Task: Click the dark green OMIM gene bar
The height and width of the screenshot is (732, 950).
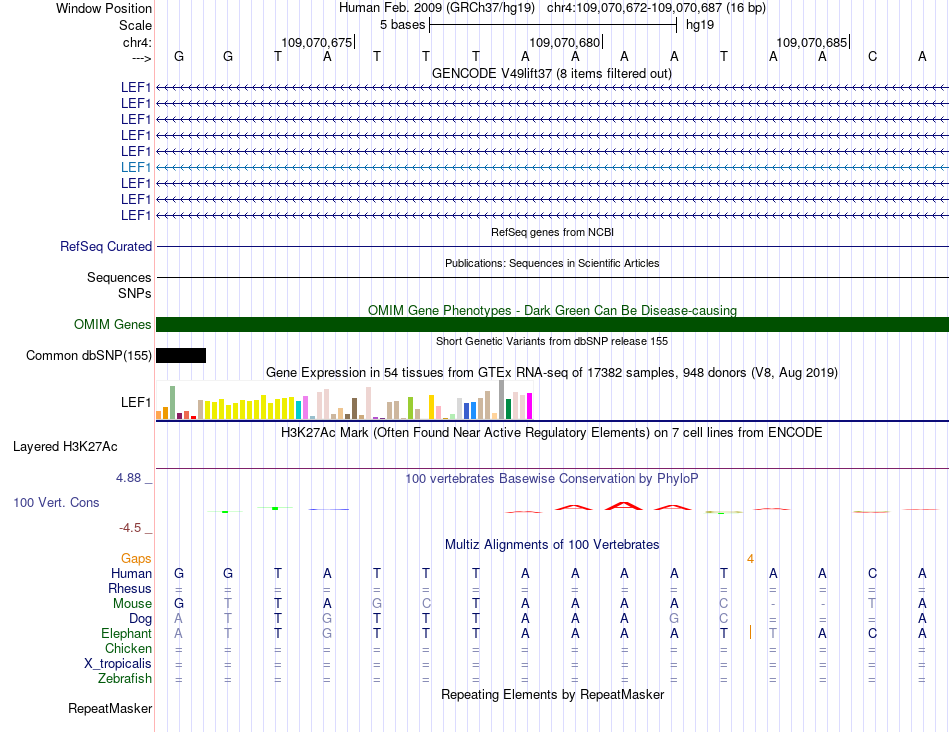Action: pos(552,324)
